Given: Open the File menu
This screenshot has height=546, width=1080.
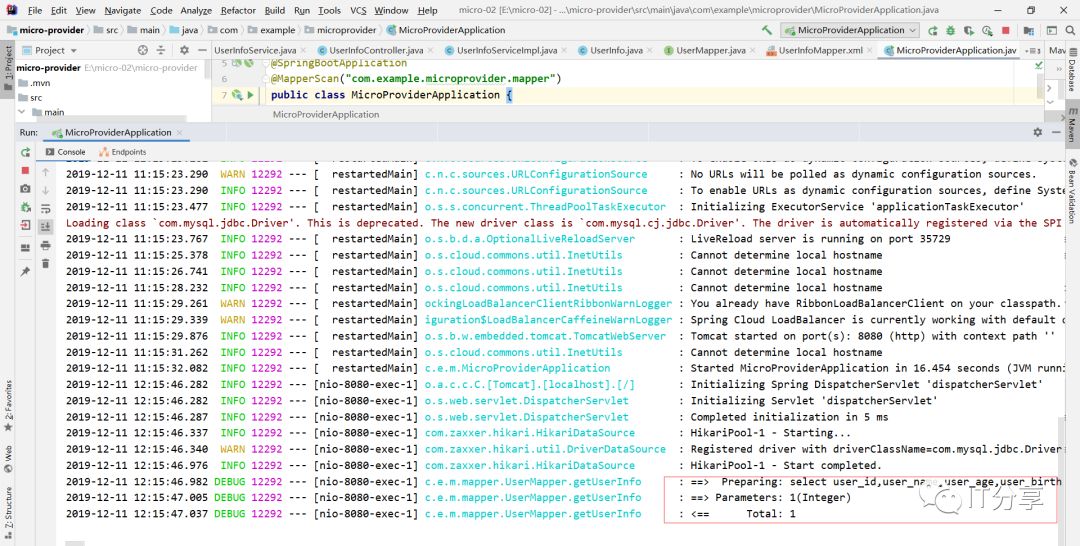Looking at the screenshot, I should [34, 10].
